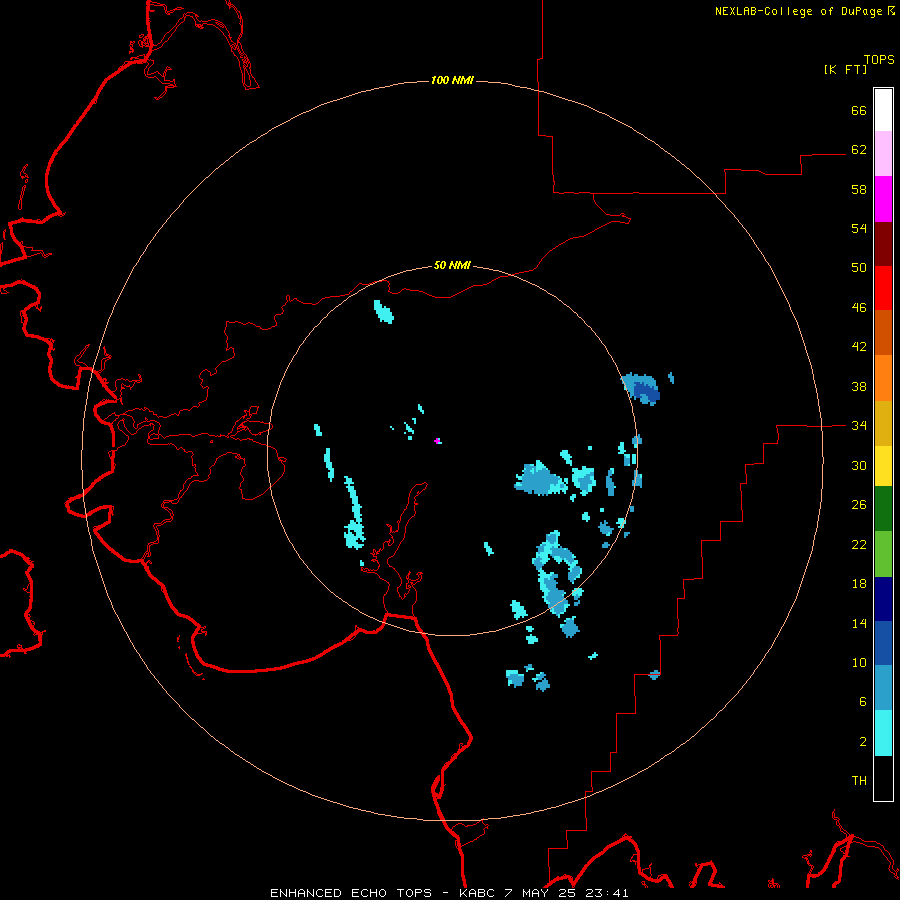900x900 pixels.
Task: Click the magenta legend swatch
Action: tap(883, 199)
